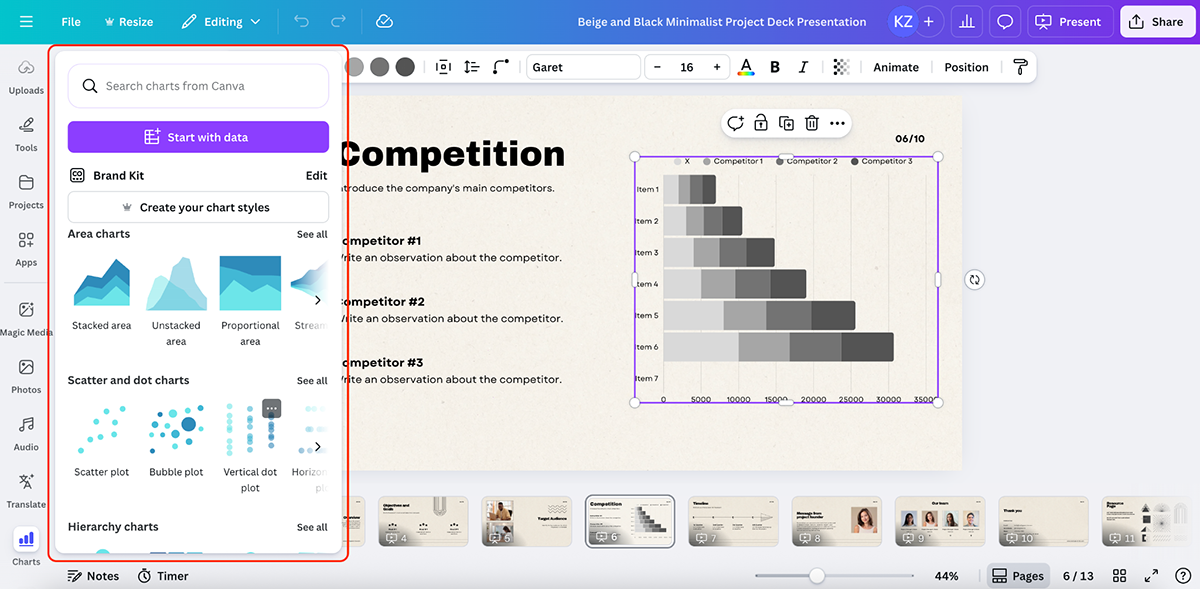Toggle the Notes panel open
The height and width of the screenshot is (589, 1200).
coord(93,575)
